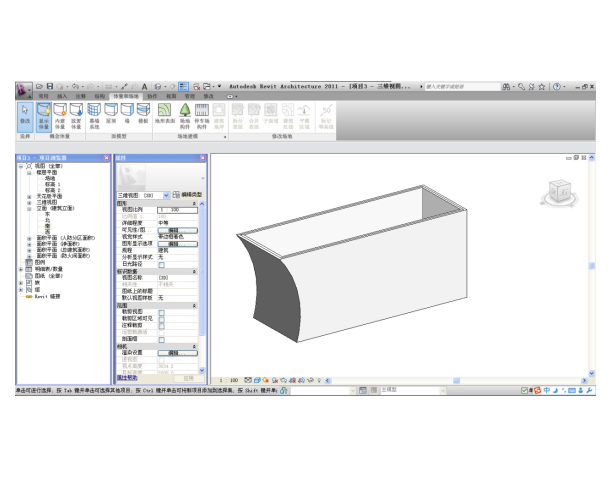Select the 场地构件 site component tree icon
The height and width of the screenshot is (500, 615).
click(x=185, y=116)
